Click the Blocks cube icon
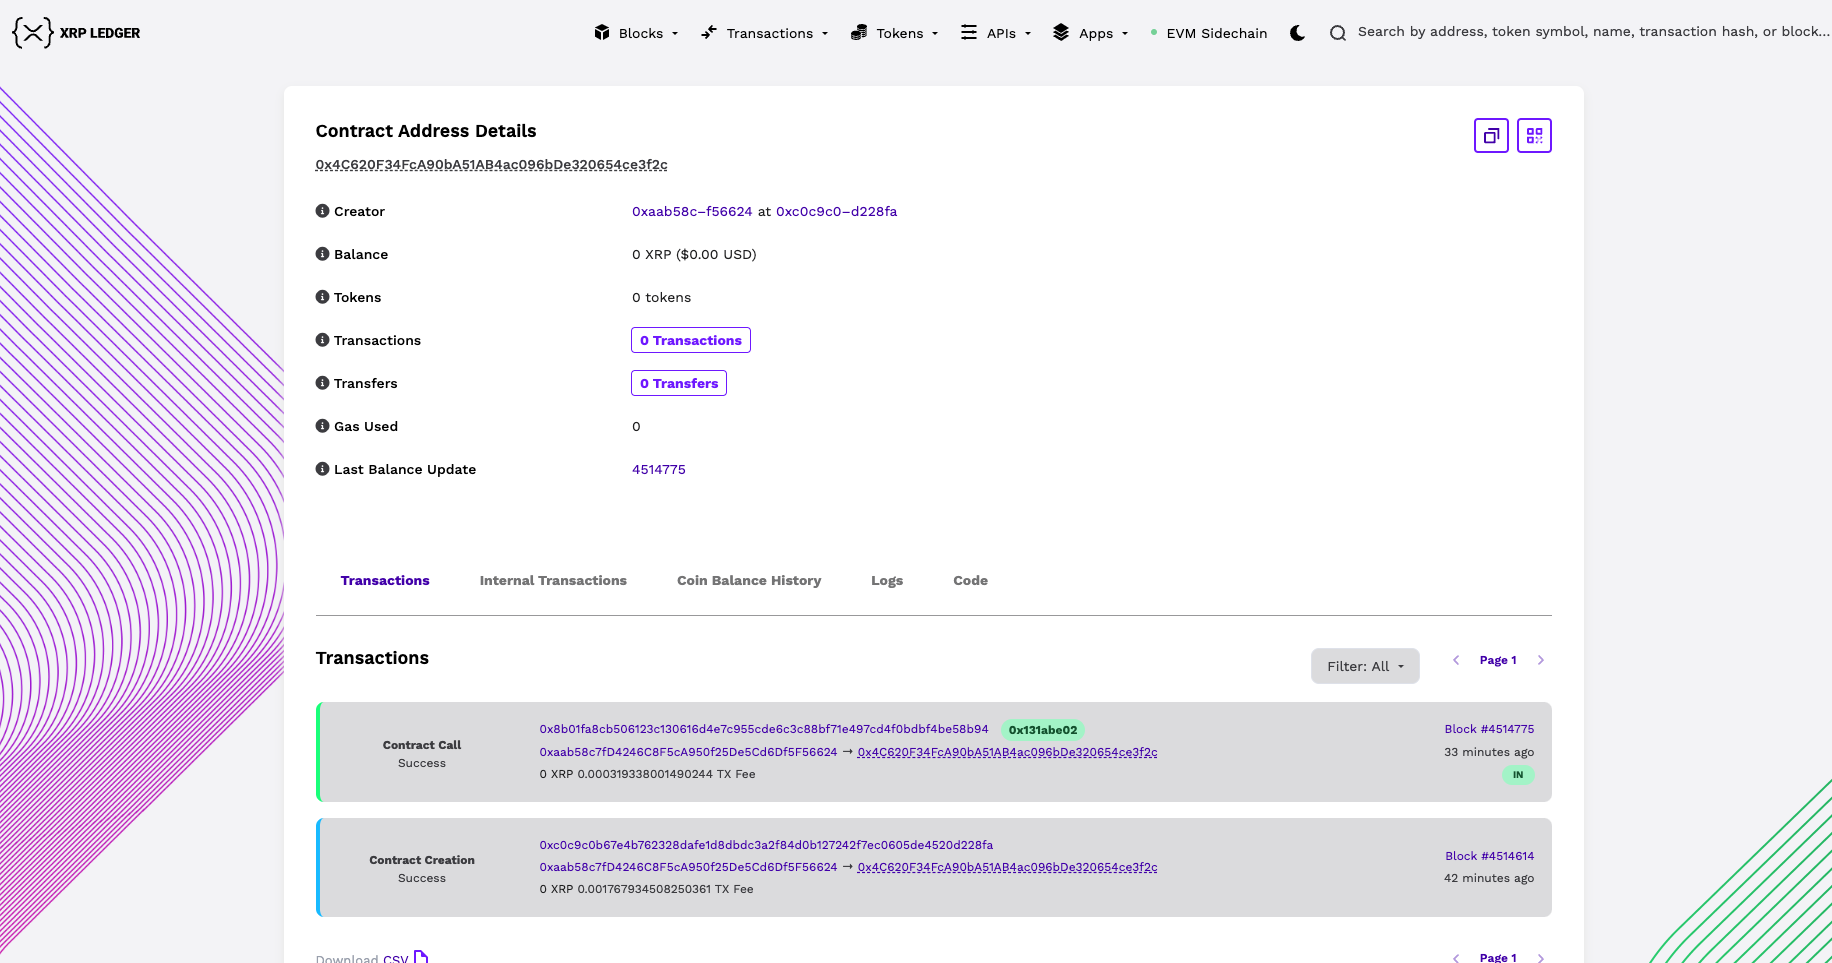The height and width of the screenshot is (963, 1832). (602, 32)
